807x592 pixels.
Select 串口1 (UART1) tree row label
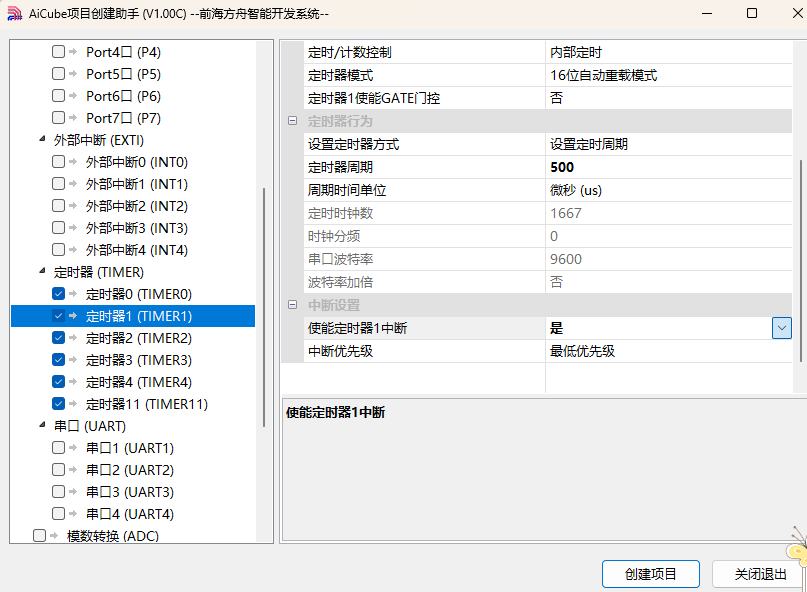130,448
